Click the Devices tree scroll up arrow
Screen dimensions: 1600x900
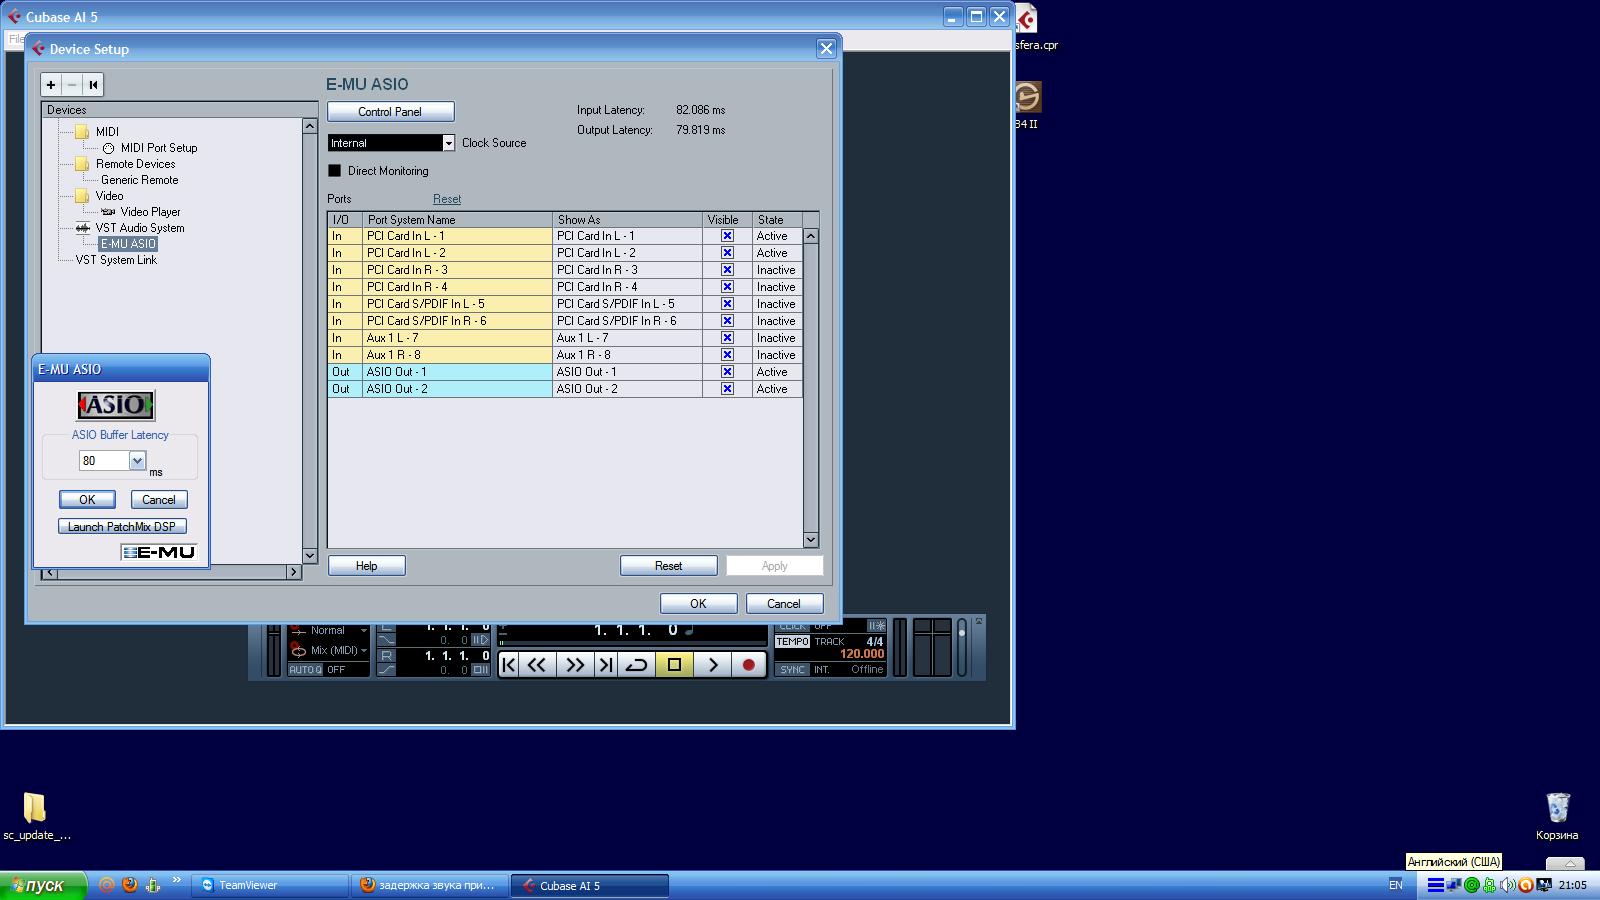(309, 127)
